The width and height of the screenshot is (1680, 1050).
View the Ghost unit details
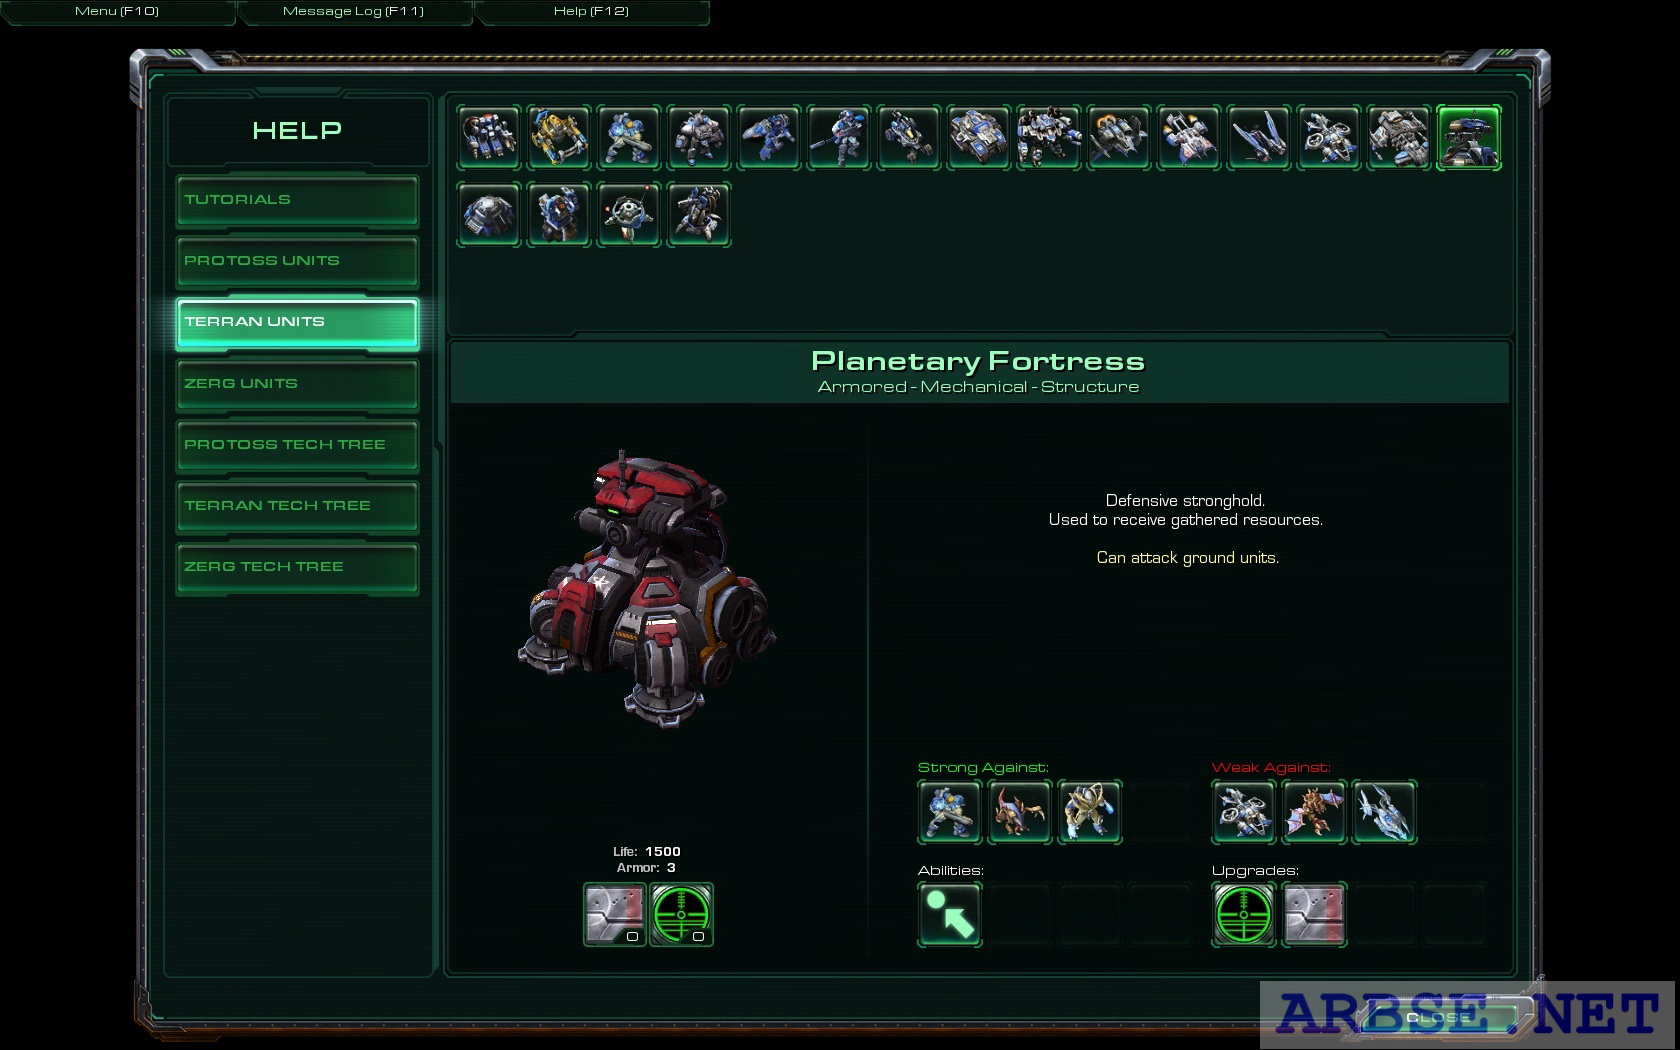pyautogui.click(x=839, y=137)
